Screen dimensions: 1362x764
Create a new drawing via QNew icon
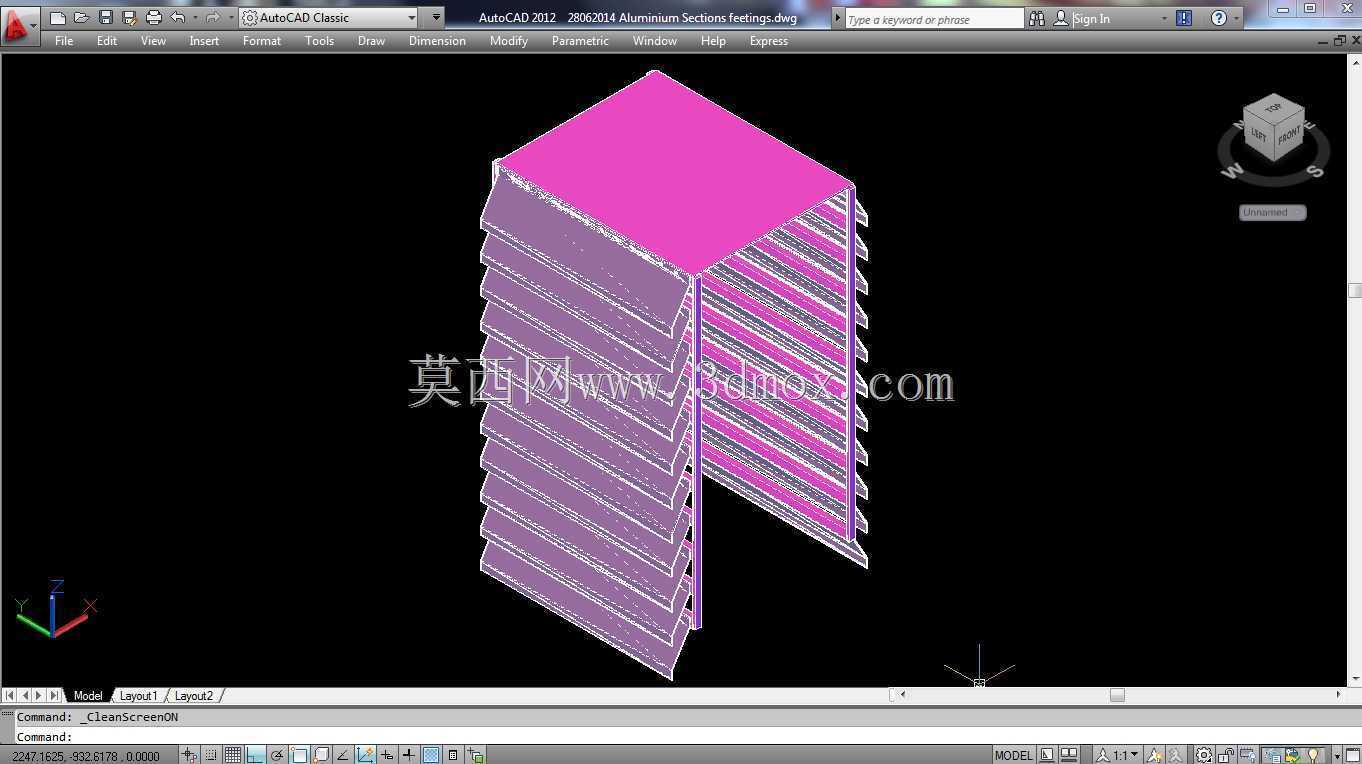pyautogui.click(x=58, y=18)
